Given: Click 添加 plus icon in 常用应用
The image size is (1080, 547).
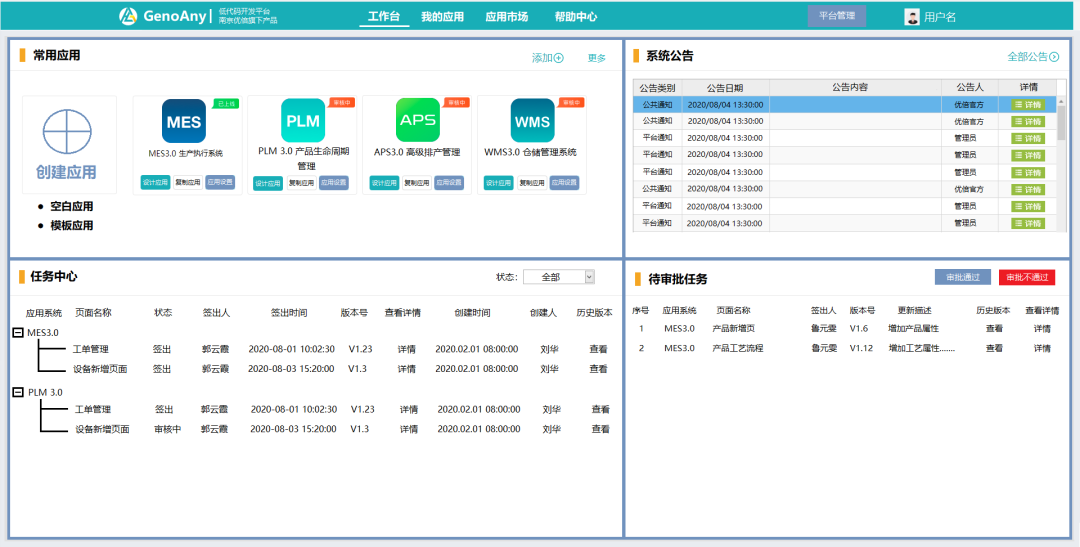Looking at the screenshot, I should [558, 58].
